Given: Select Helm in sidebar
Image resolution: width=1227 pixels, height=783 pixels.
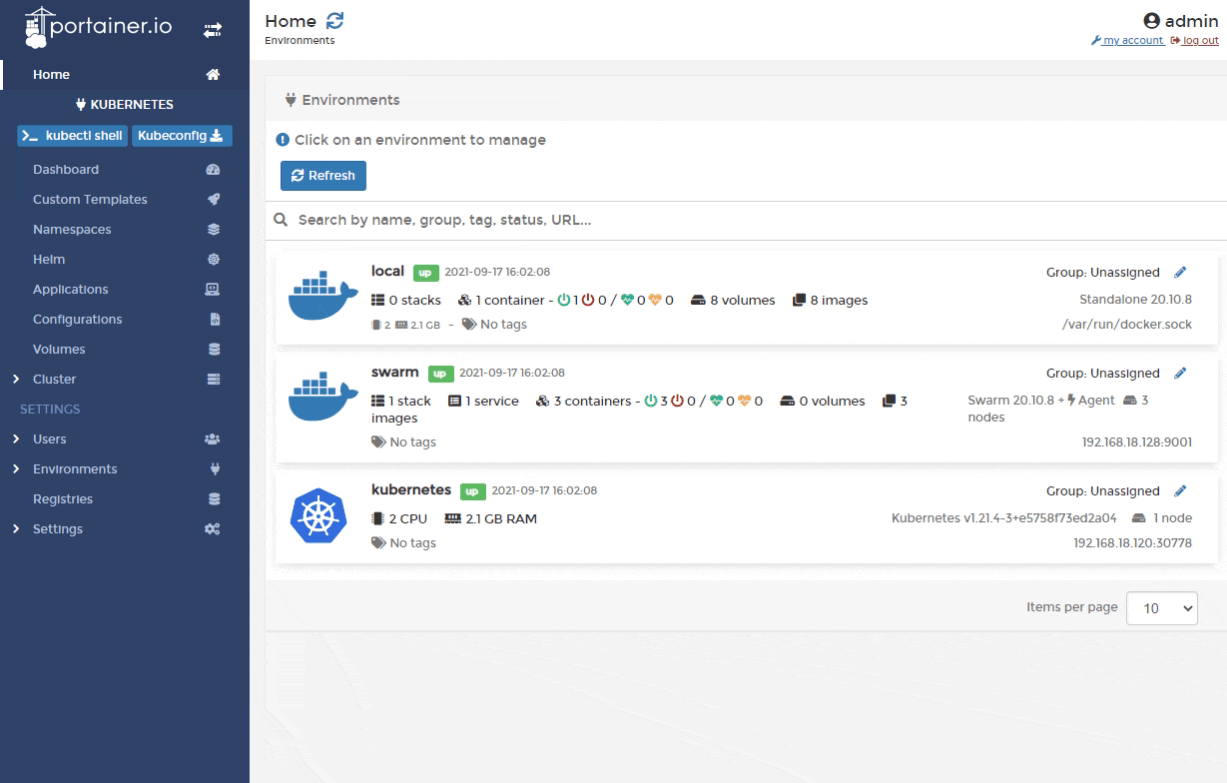Looking at the screenshot, I should (x=49, y=259).
